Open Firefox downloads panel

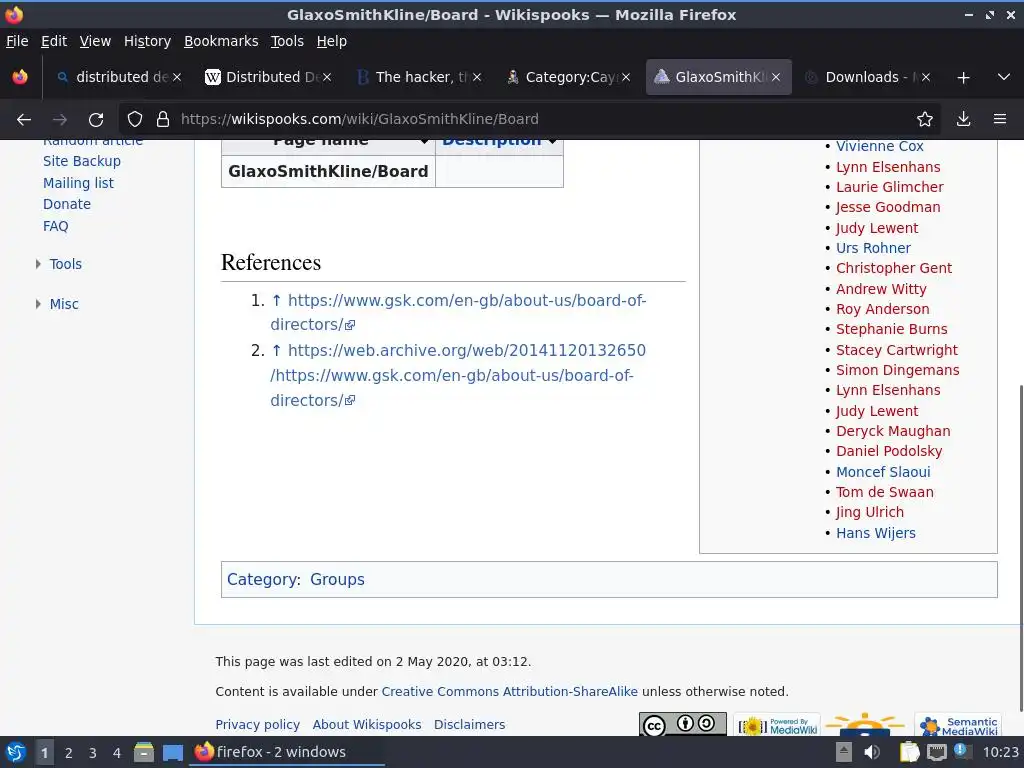click(963, 120)
